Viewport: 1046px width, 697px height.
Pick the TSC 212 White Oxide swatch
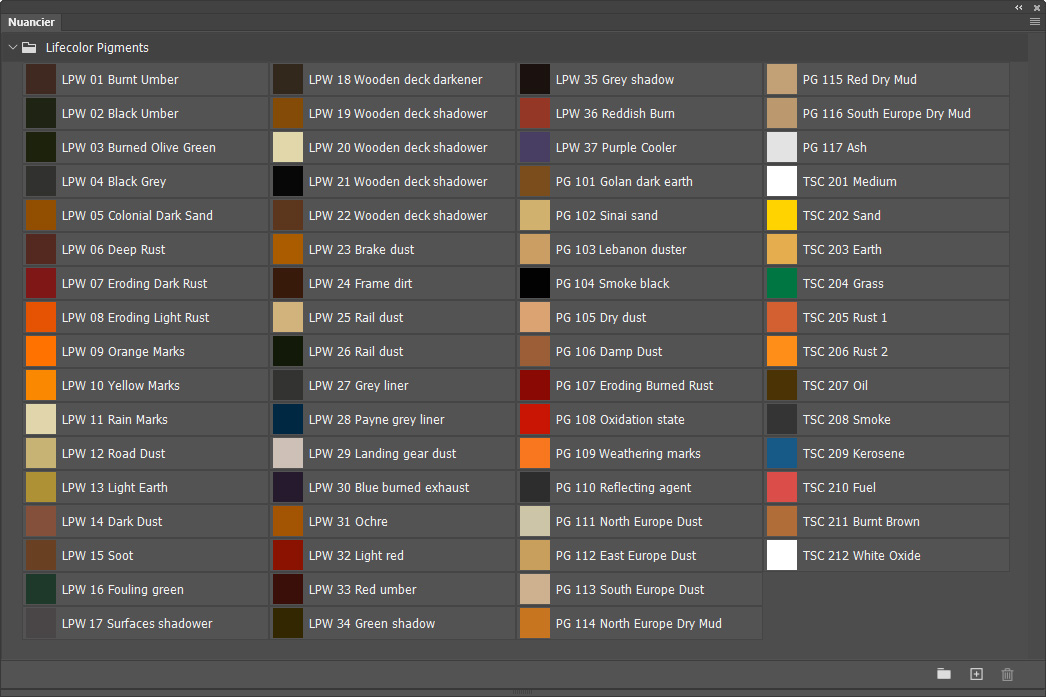pyautogui.click(x=782, y=556)
